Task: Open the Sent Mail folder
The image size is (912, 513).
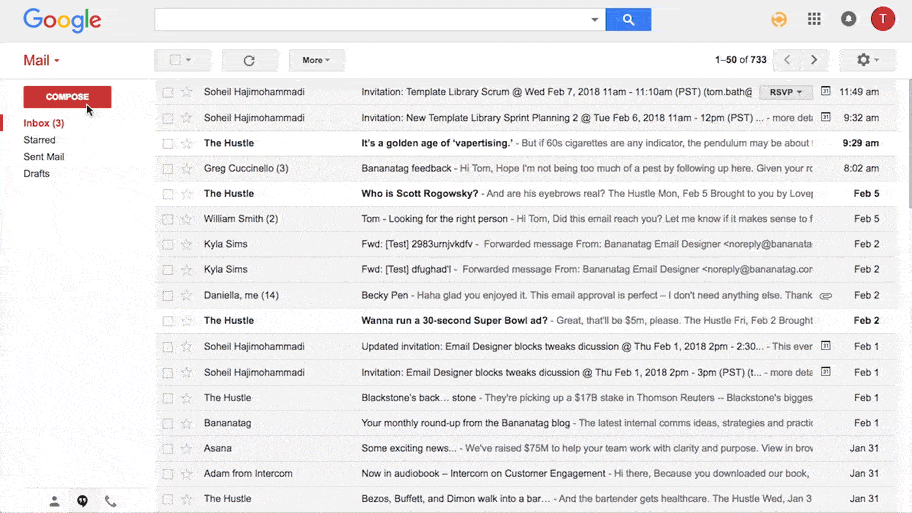Action: 44,157
